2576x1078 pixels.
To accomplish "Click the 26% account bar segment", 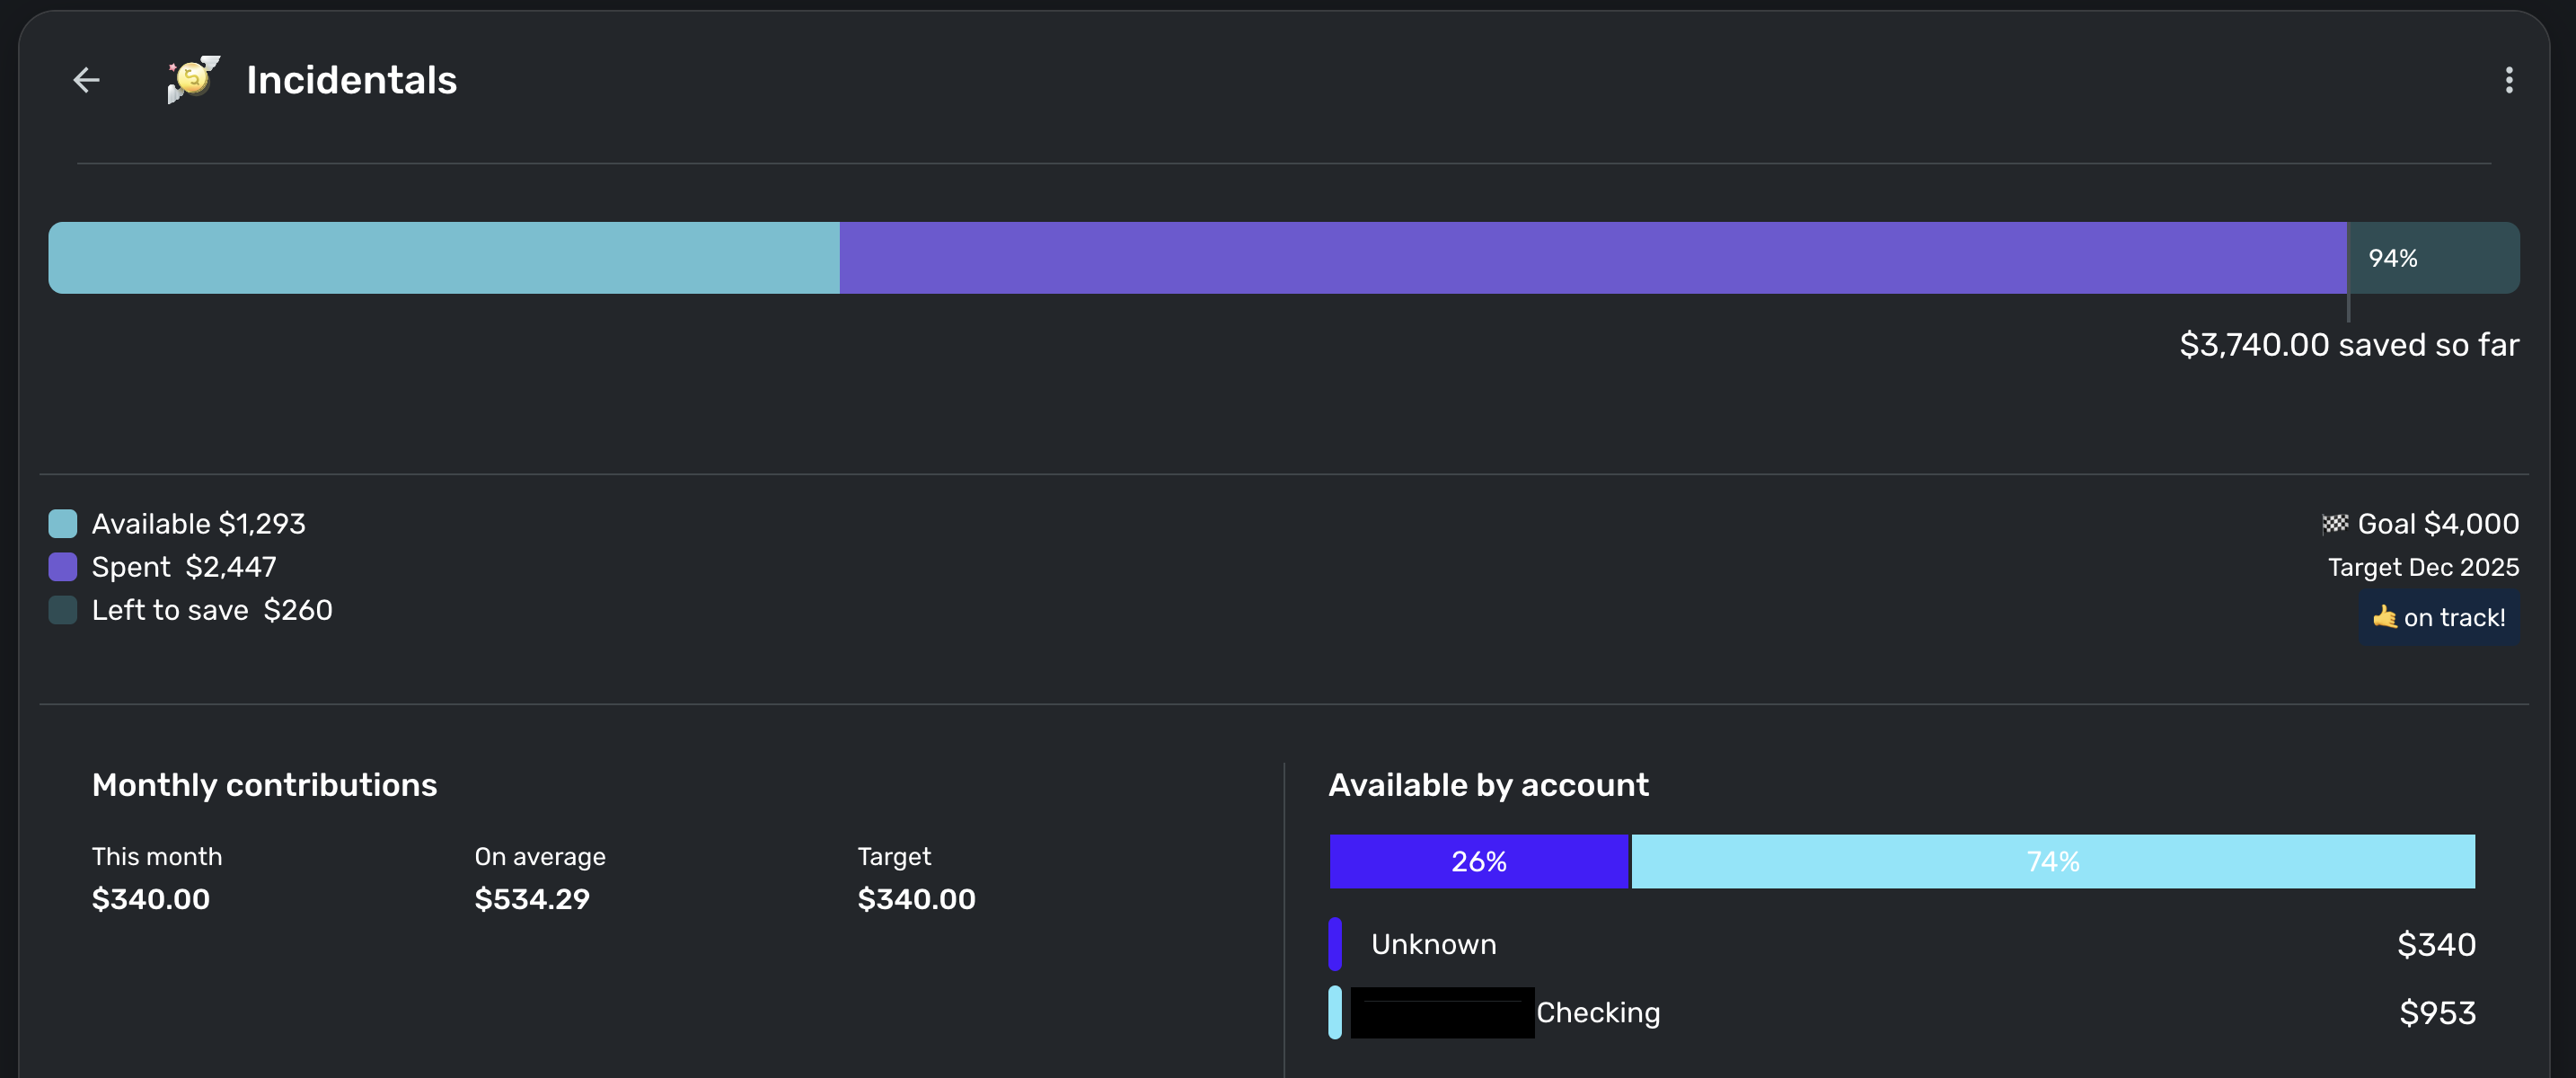I will tap(1478, 861).
